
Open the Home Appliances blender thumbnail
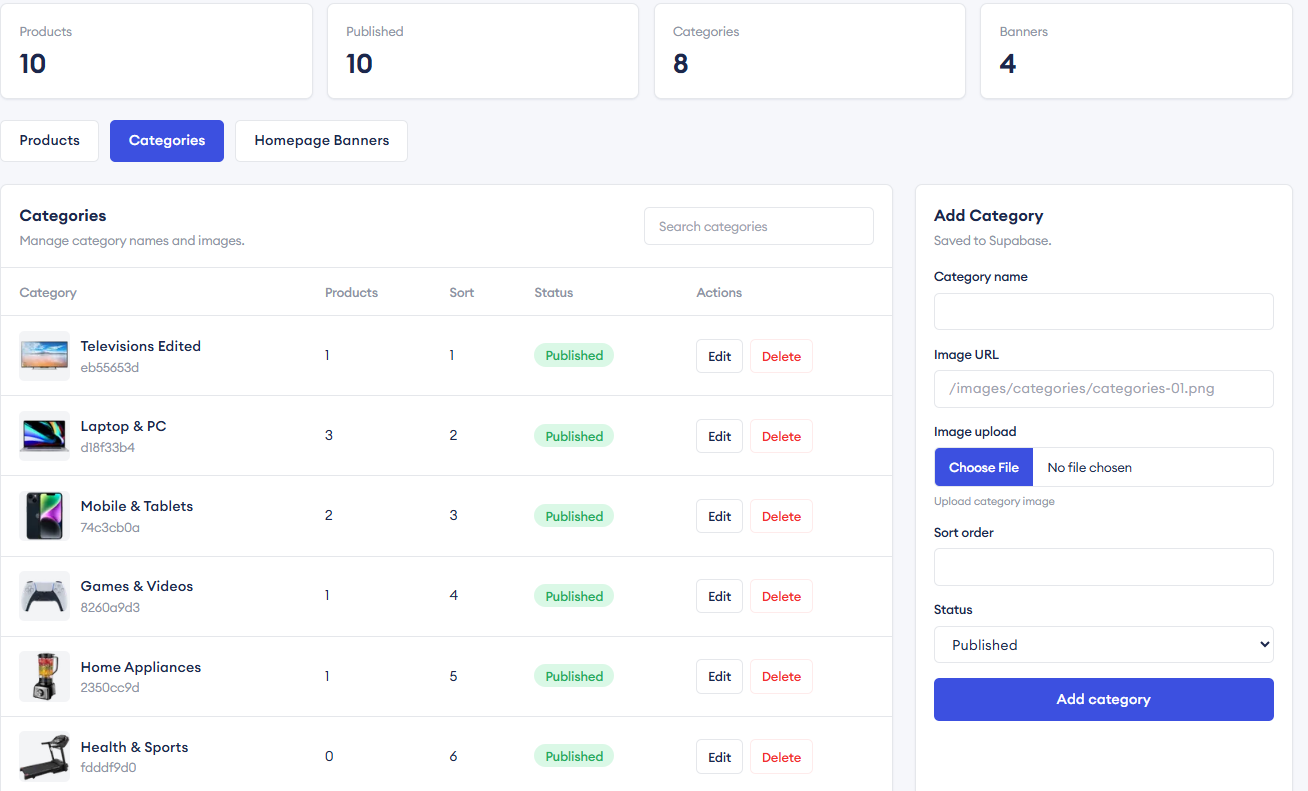(x=44, y=676)
